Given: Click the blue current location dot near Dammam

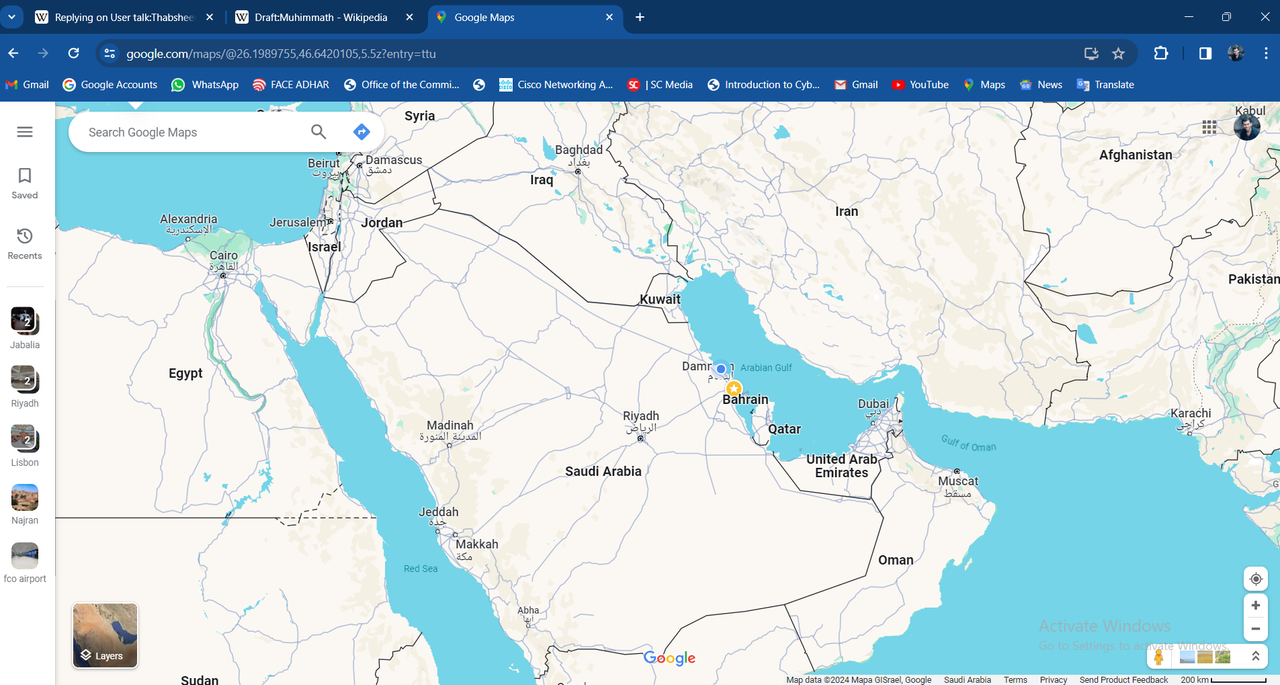Looking at the screenshot, I should point(720,369).
